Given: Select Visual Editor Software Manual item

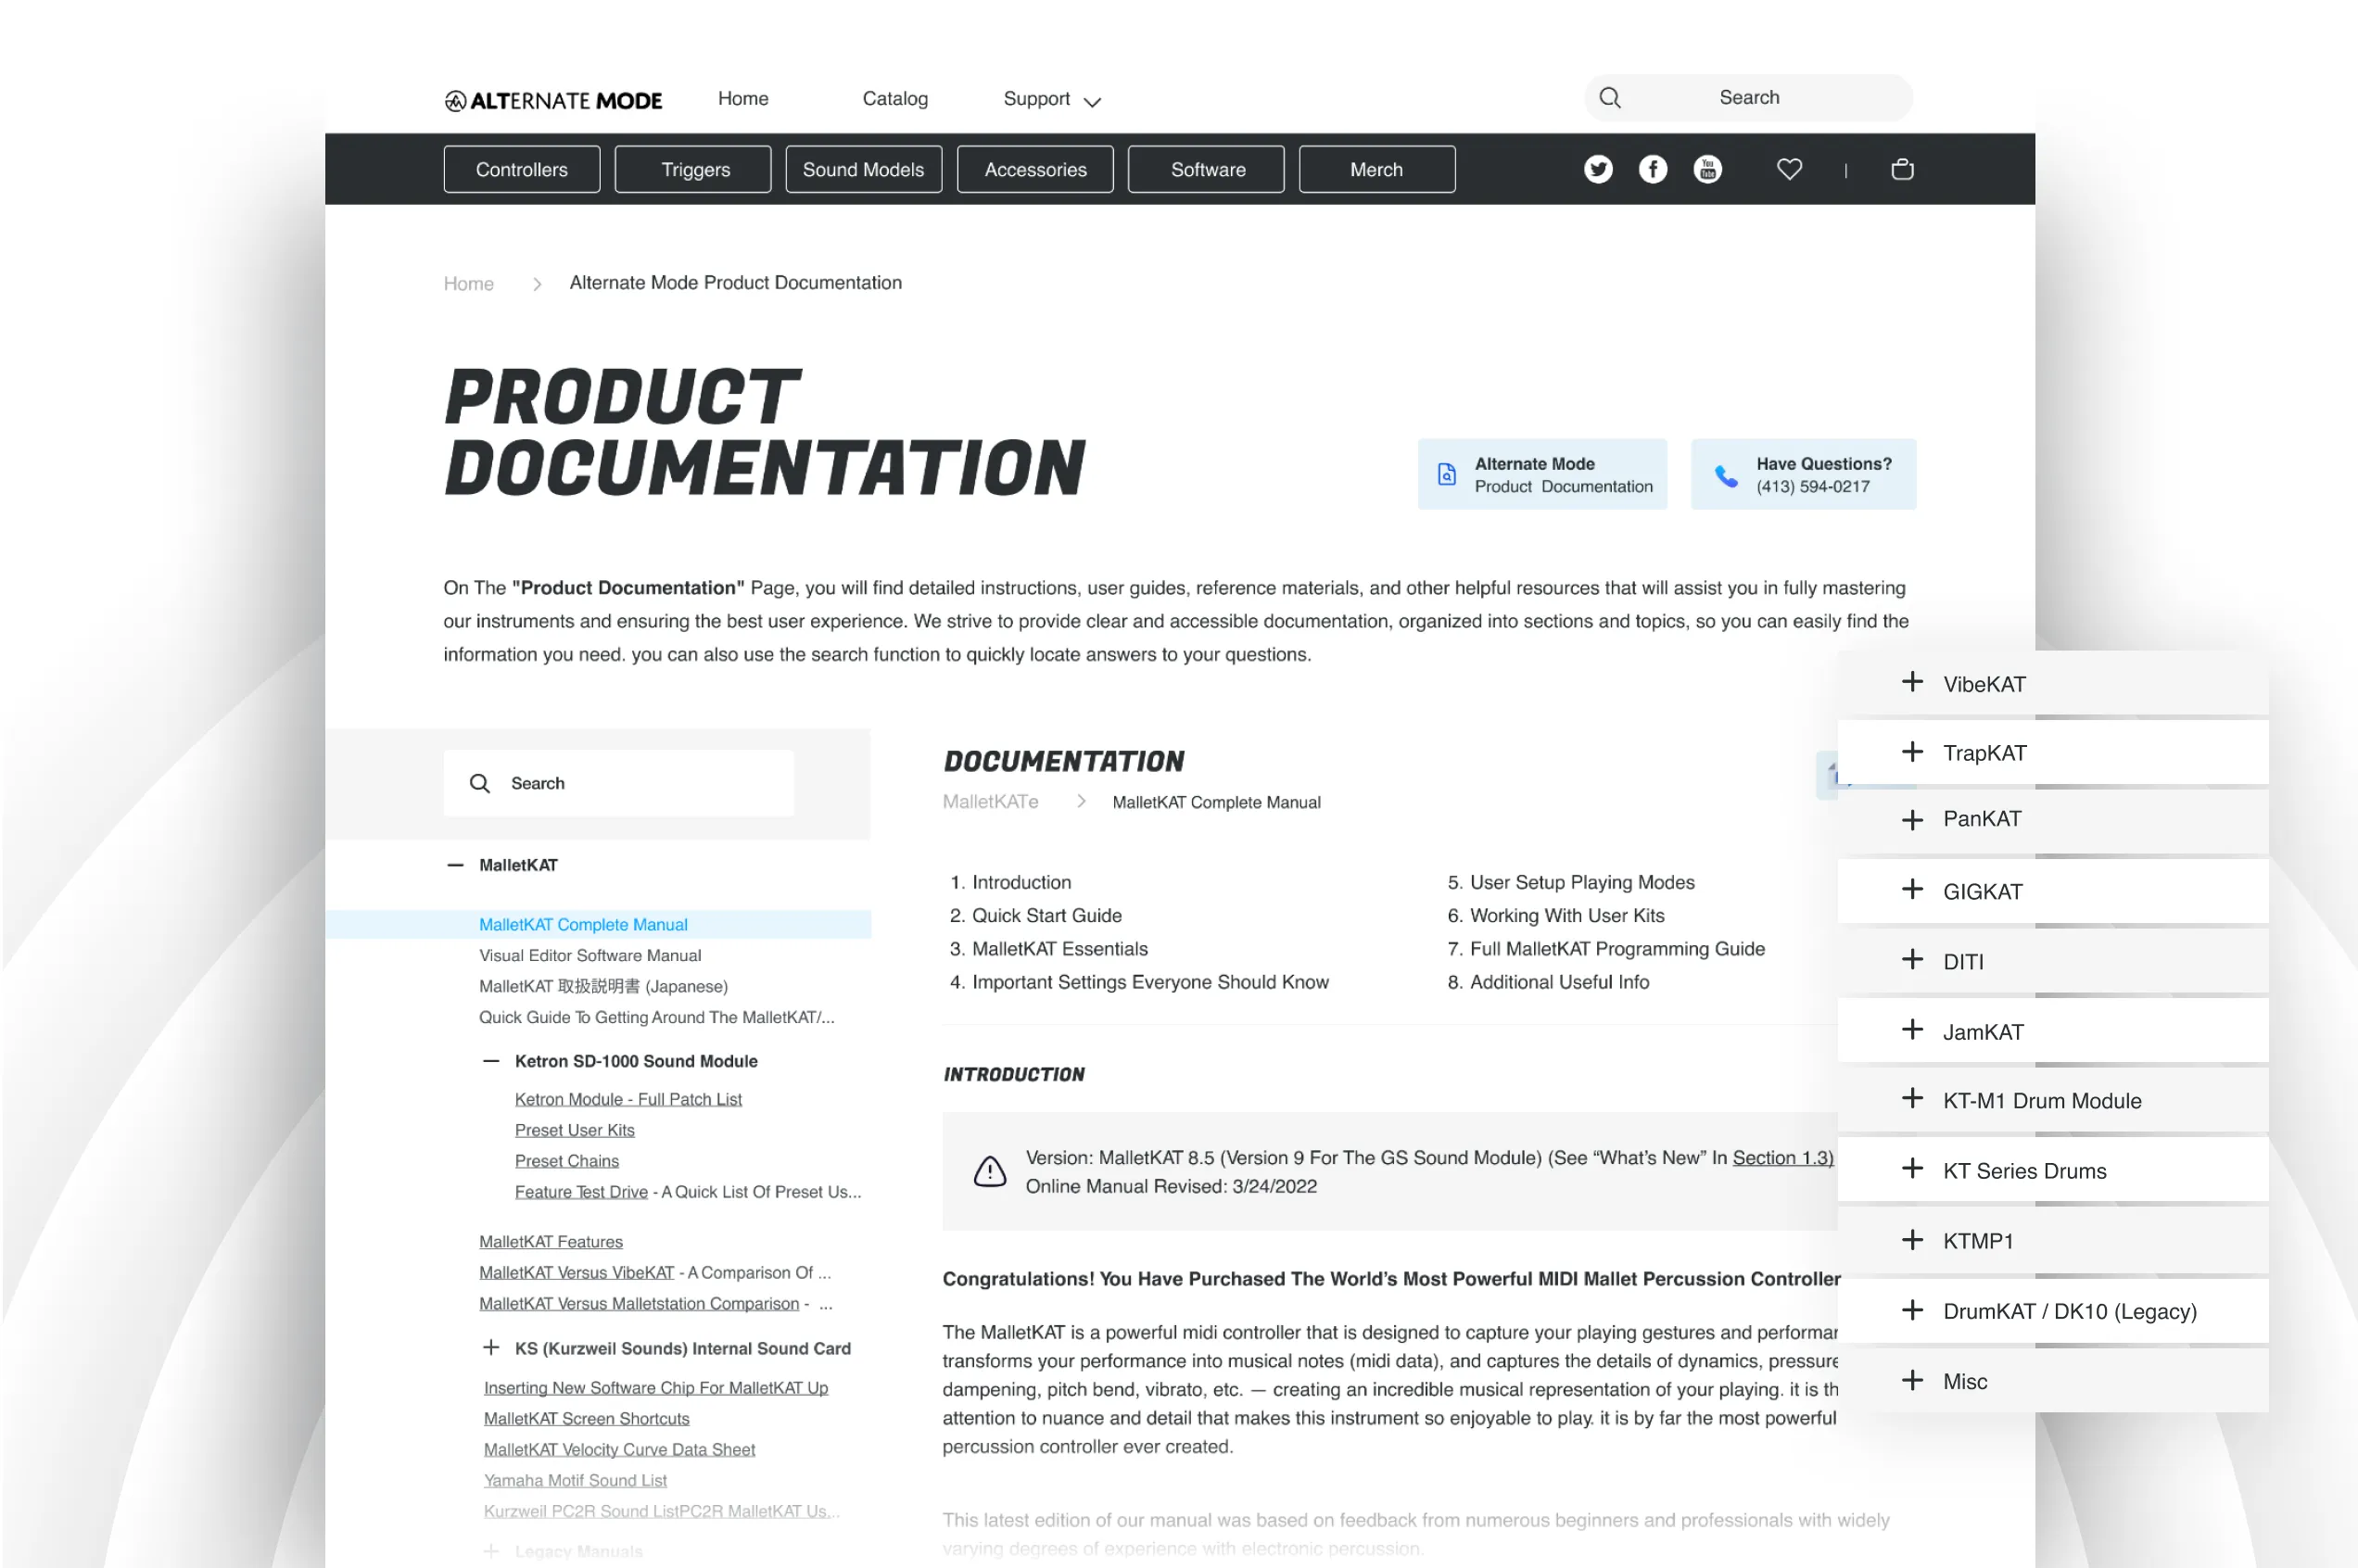Looking at the screenshot, I should pyautogui.click(x=590, y=955).
